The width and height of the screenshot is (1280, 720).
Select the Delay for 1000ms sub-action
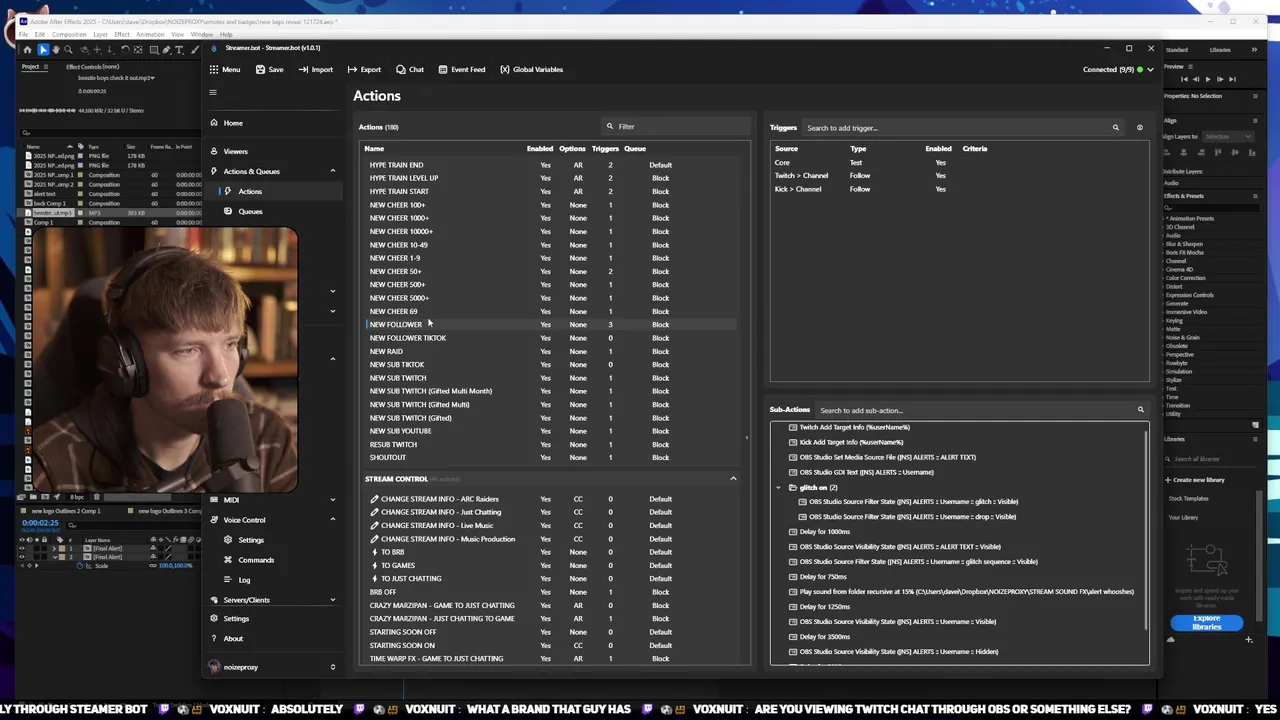(824, 532)
